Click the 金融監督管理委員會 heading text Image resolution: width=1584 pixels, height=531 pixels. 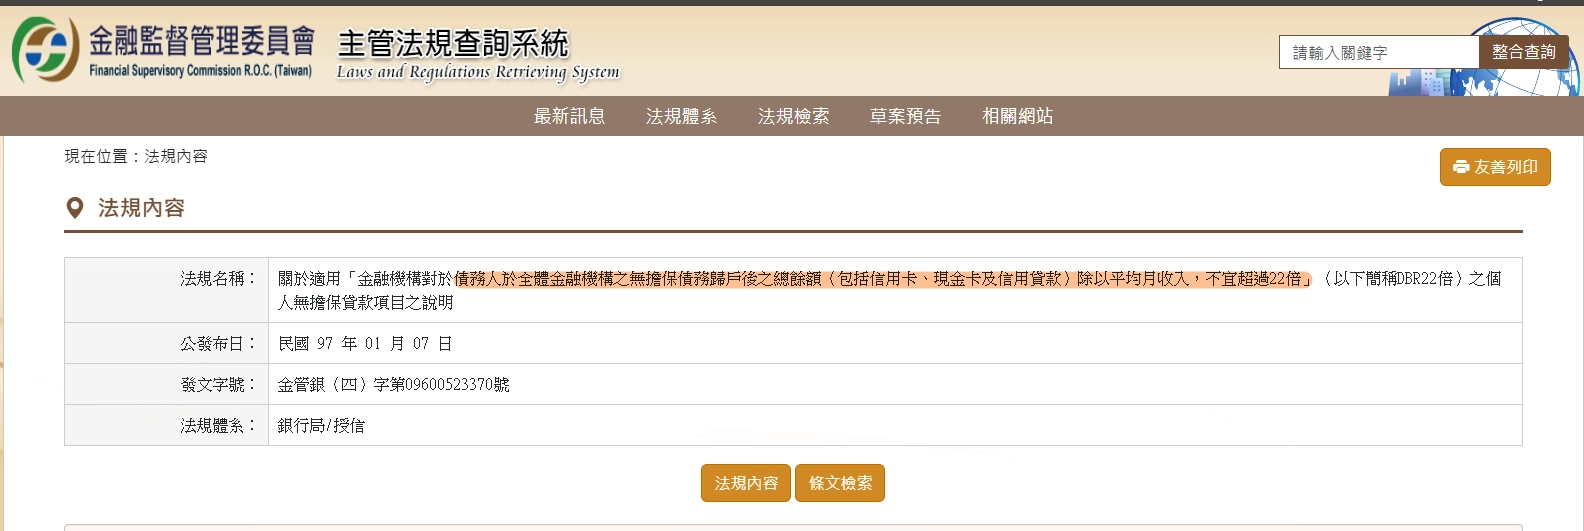[x=201, y=40]
